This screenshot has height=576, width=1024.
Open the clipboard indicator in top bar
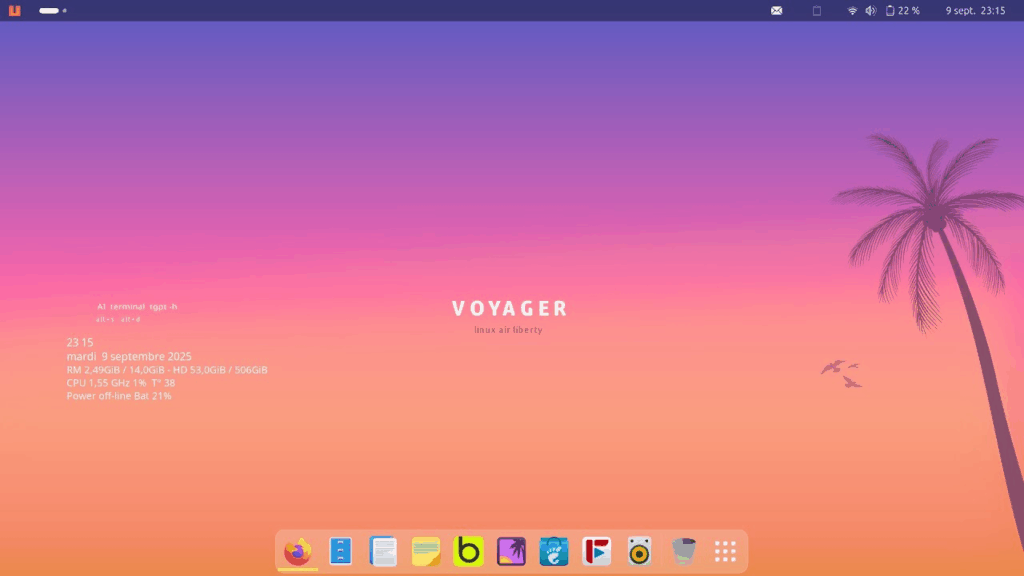click(816, 10)
